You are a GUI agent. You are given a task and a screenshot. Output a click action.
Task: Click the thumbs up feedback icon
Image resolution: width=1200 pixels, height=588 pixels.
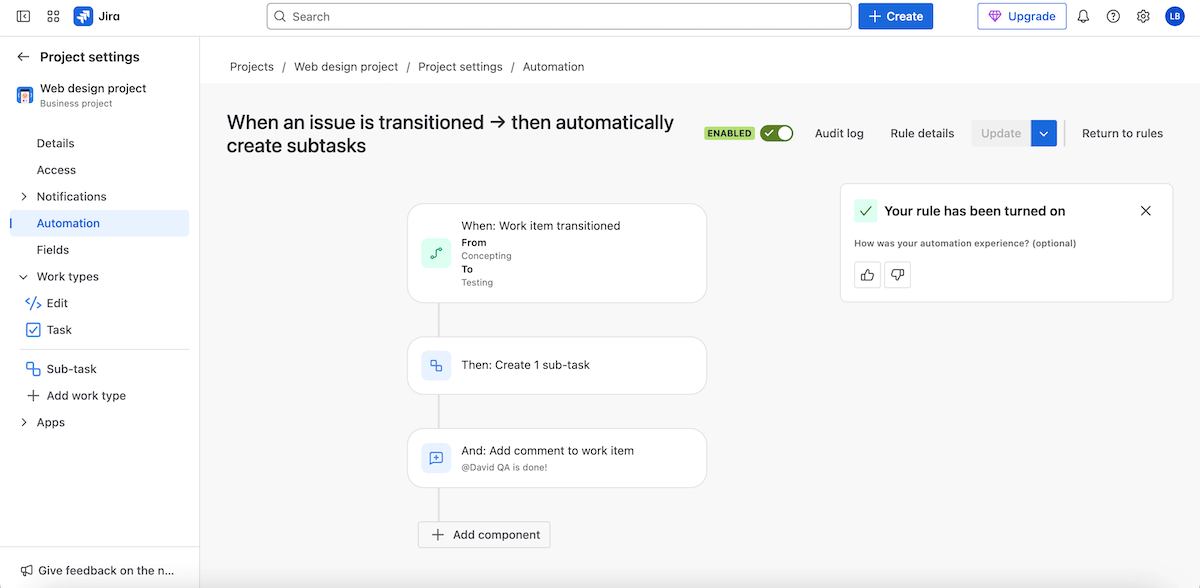867,275
